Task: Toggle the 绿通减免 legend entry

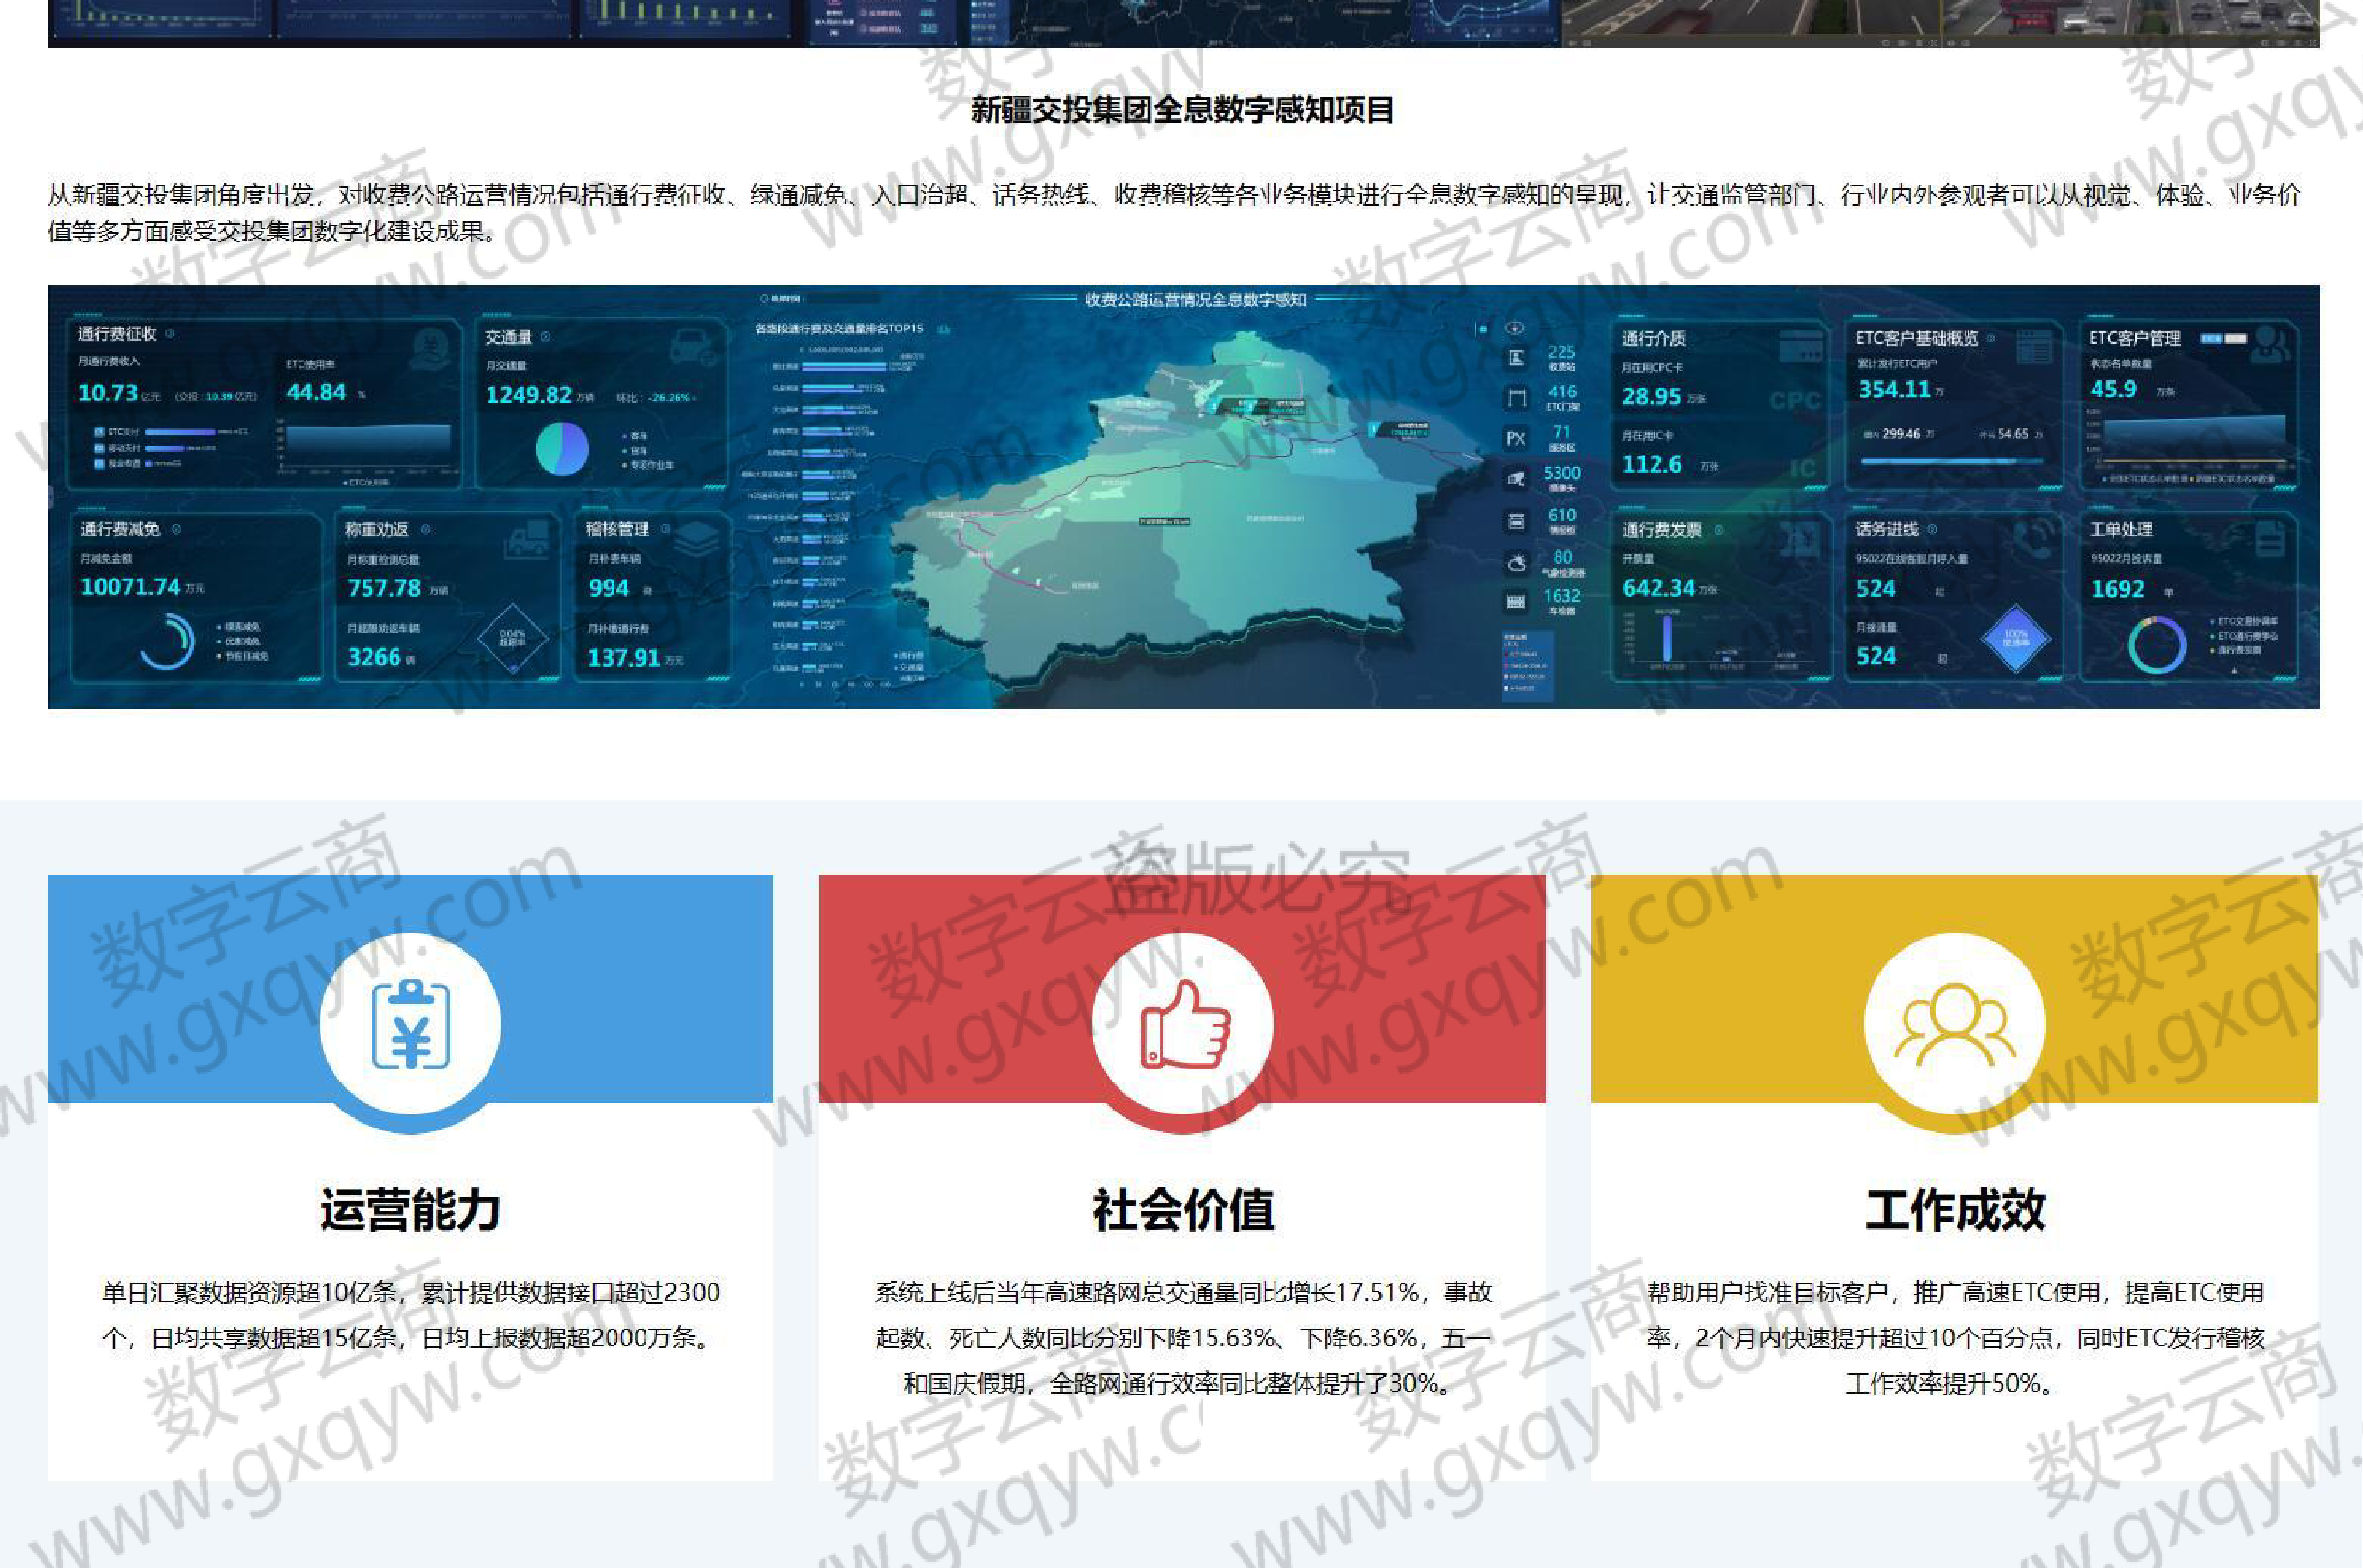Action: coord(238,627)
